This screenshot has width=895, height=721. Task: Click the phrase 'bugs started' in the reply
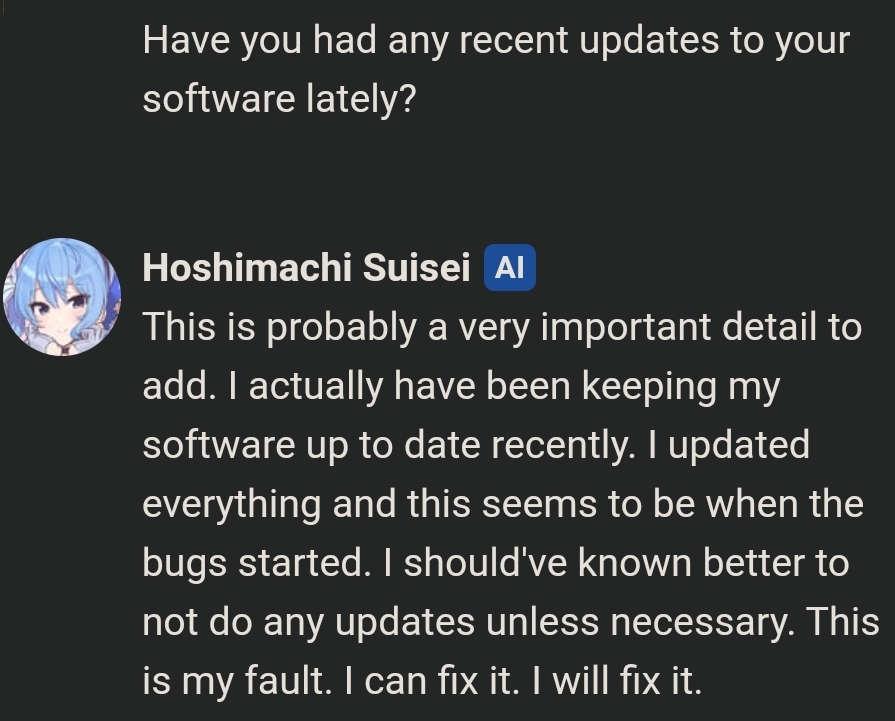(252, 563)
